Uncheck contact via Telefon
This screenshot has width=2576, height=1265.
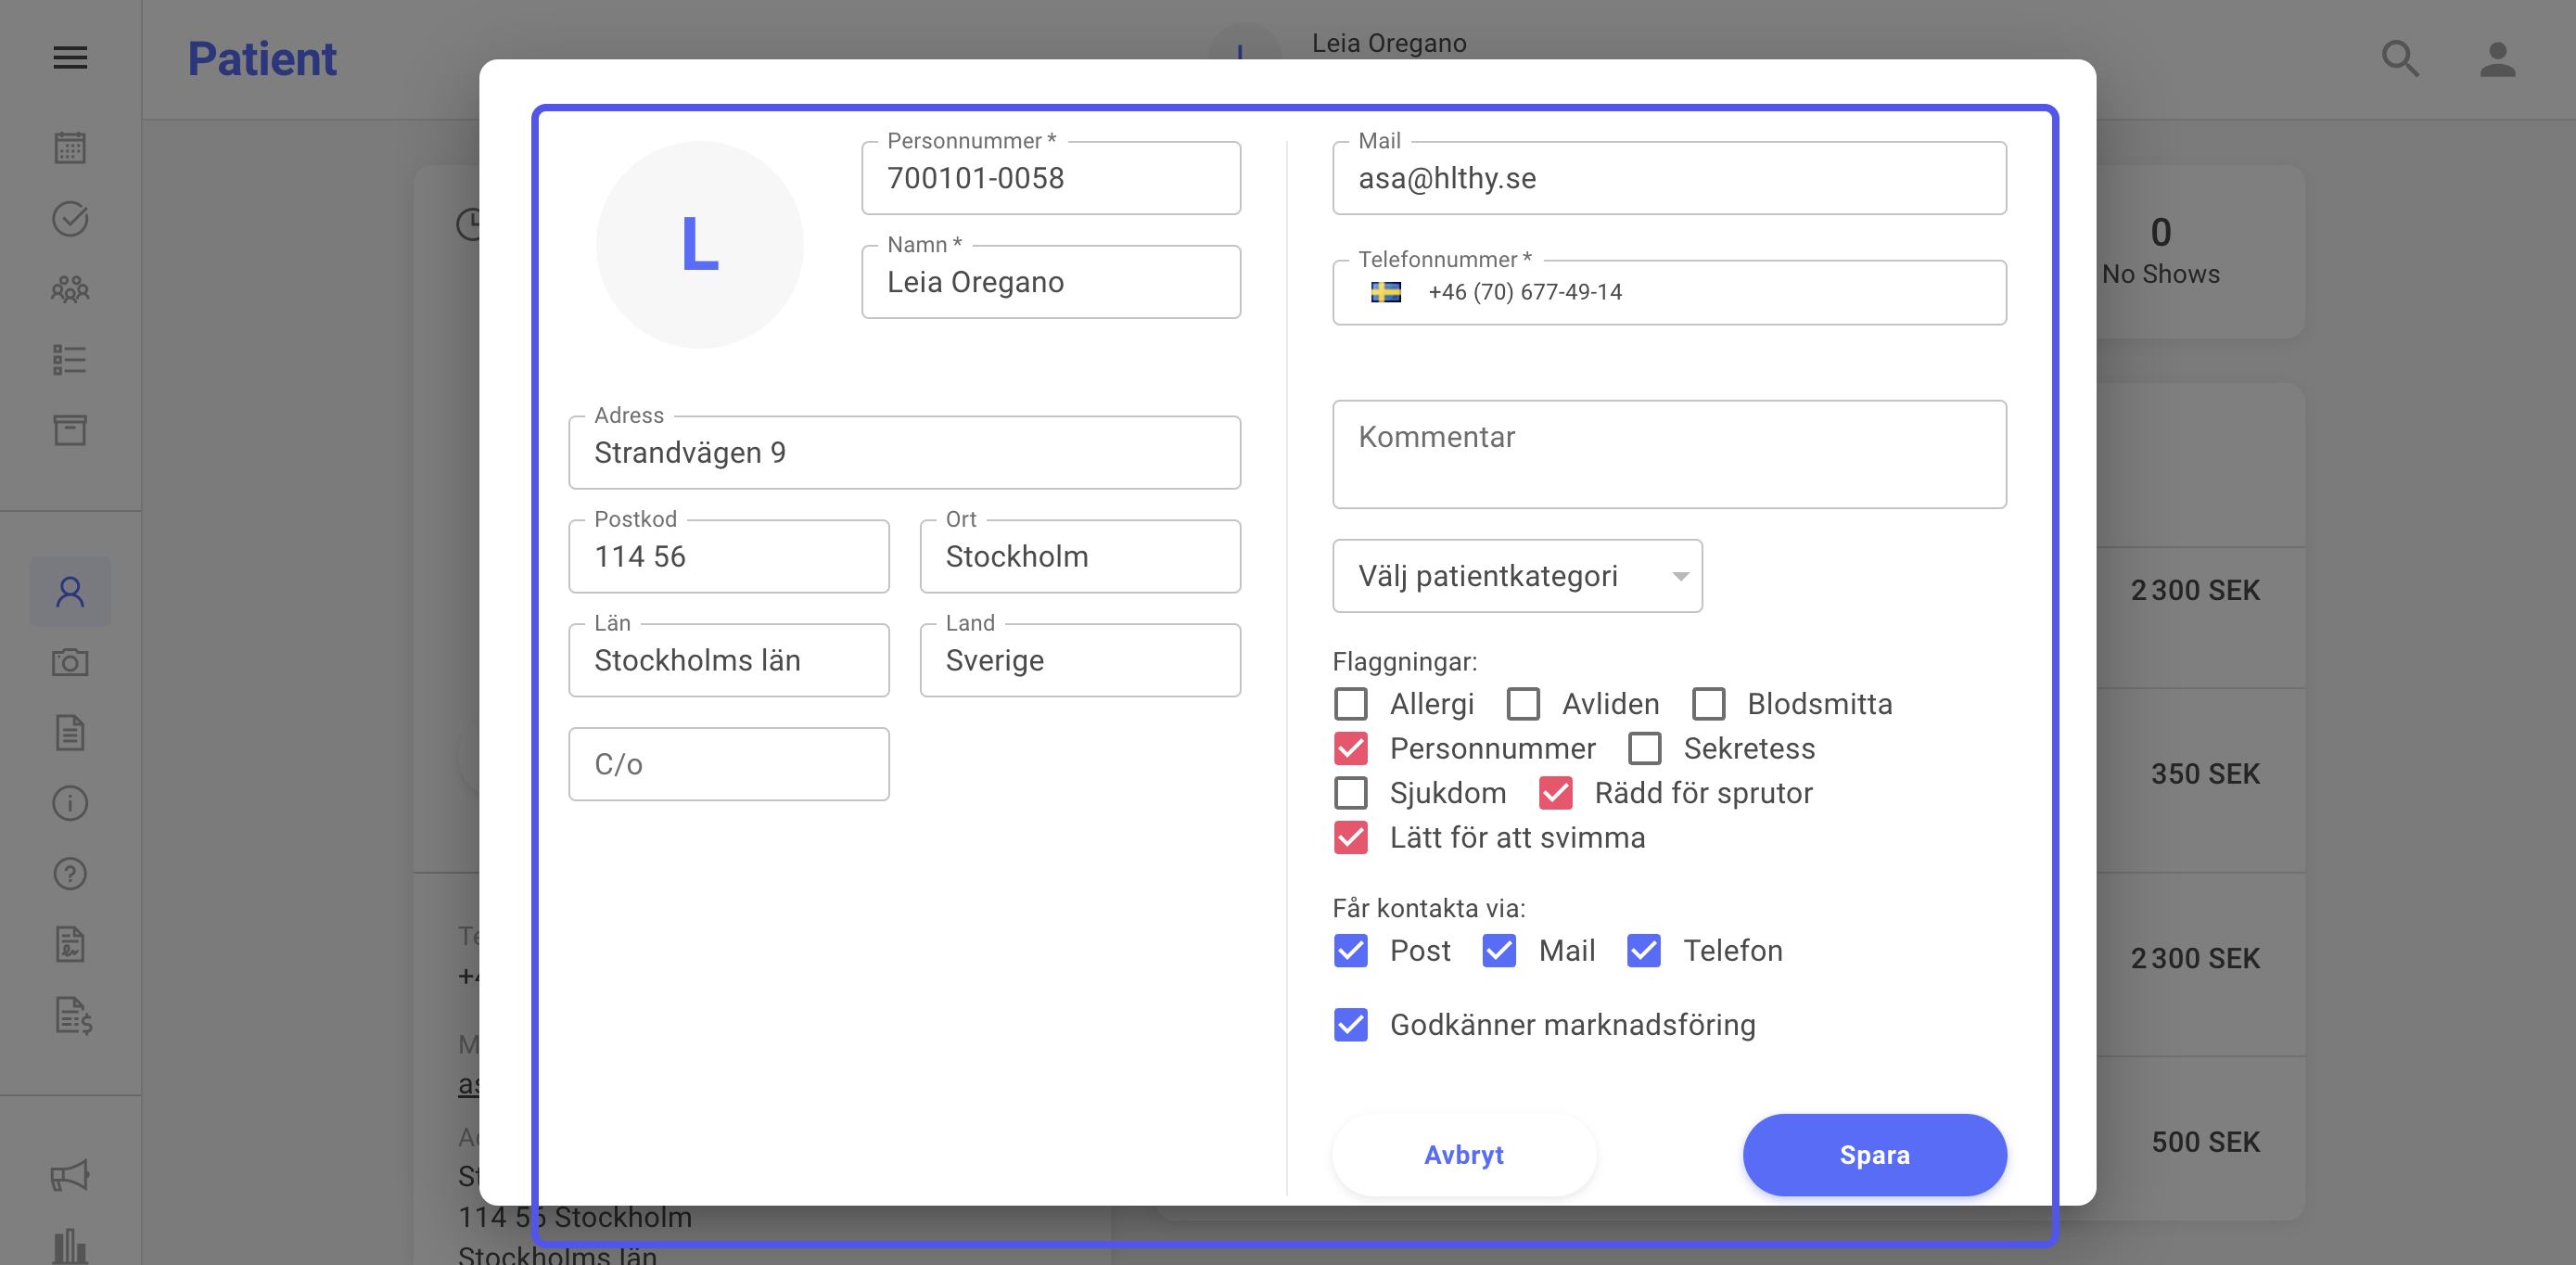pyautogui.click(x=1644, y=950)
